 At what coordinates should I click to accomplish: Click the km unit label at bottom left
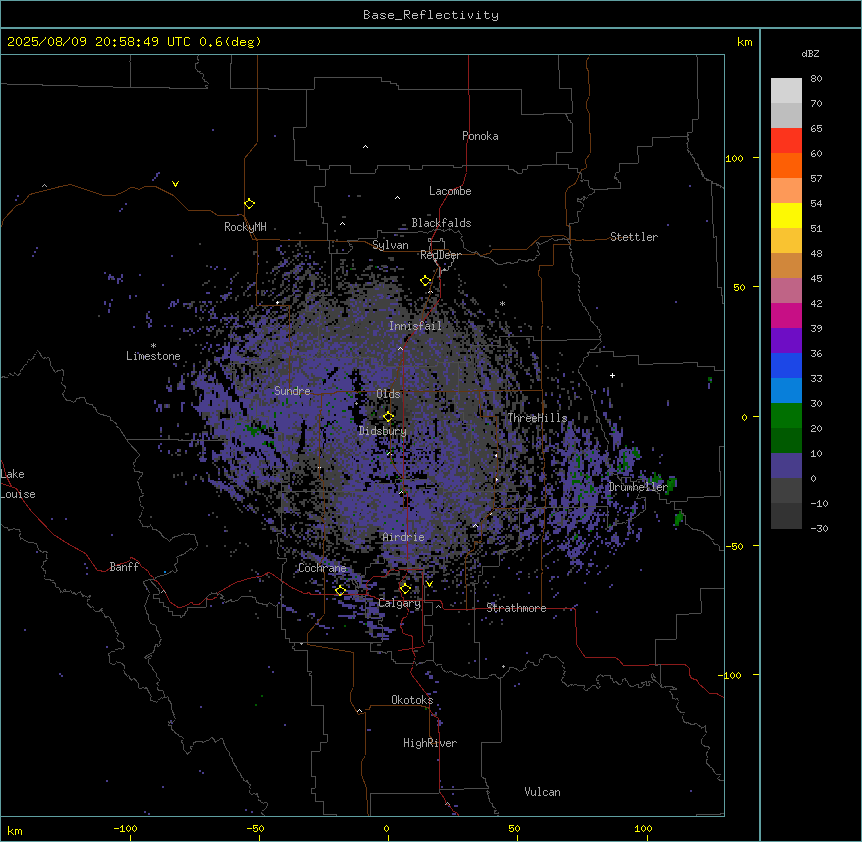tap(15, 830)
